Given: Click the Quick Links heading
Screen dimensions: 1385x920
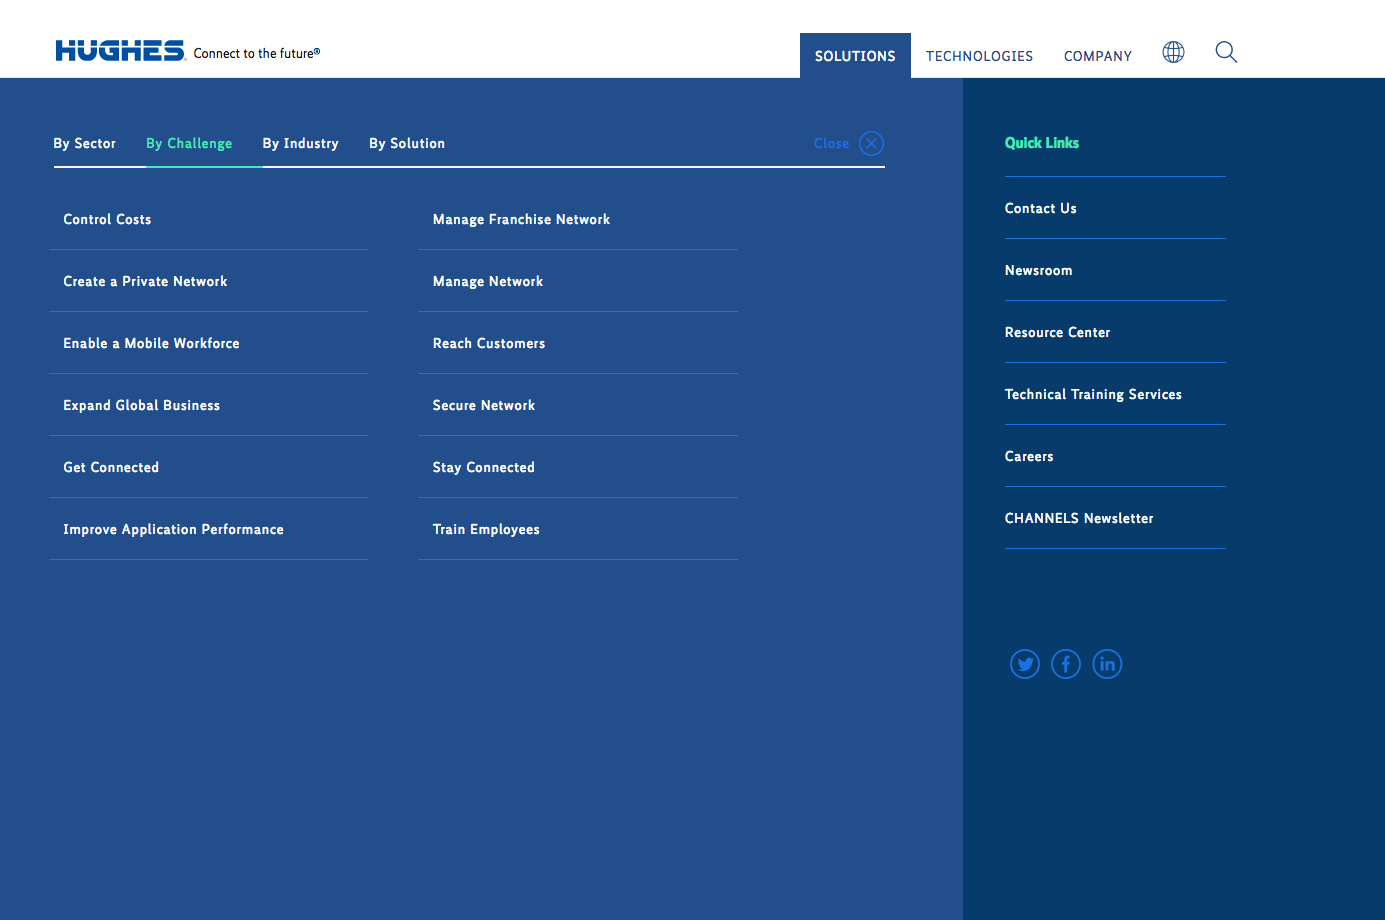Looking at the screenshot, I should coord(1042,143).
